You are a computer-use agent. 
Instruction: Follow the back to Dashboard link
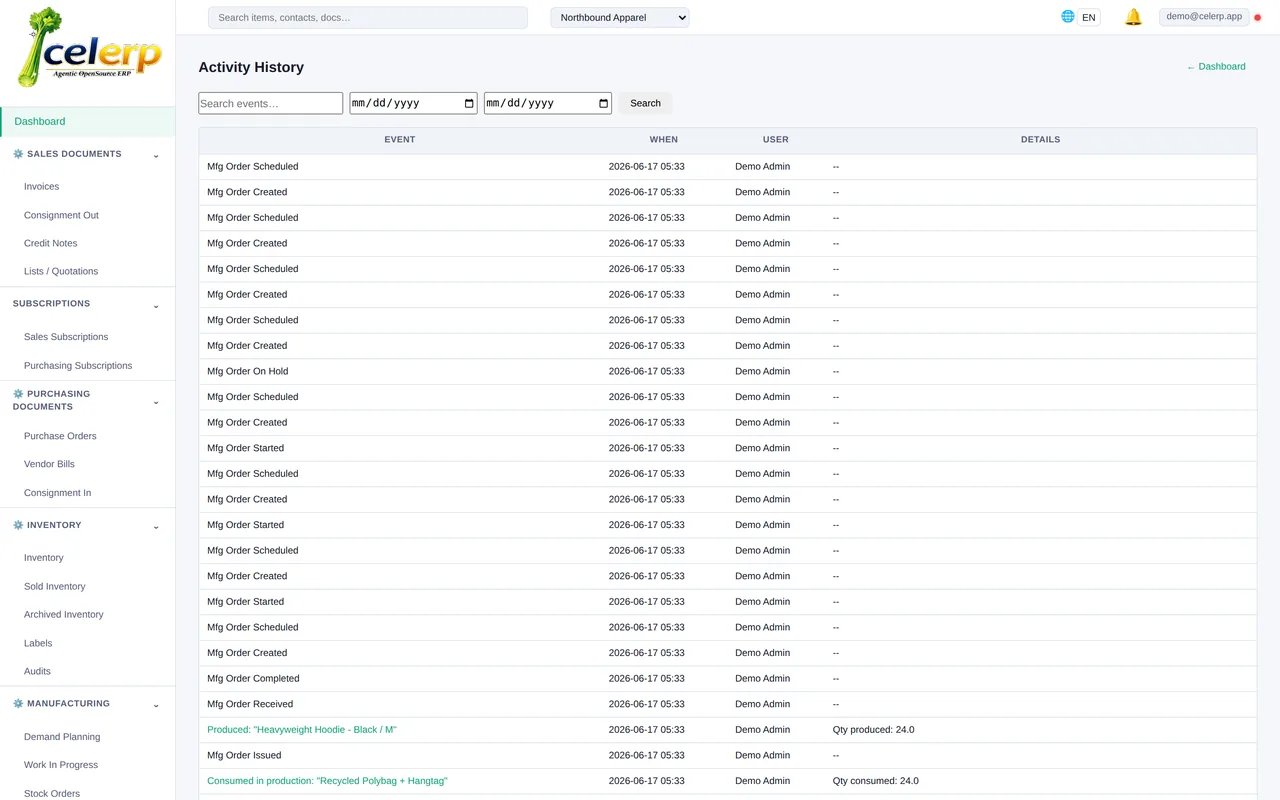coord(1216,66)
